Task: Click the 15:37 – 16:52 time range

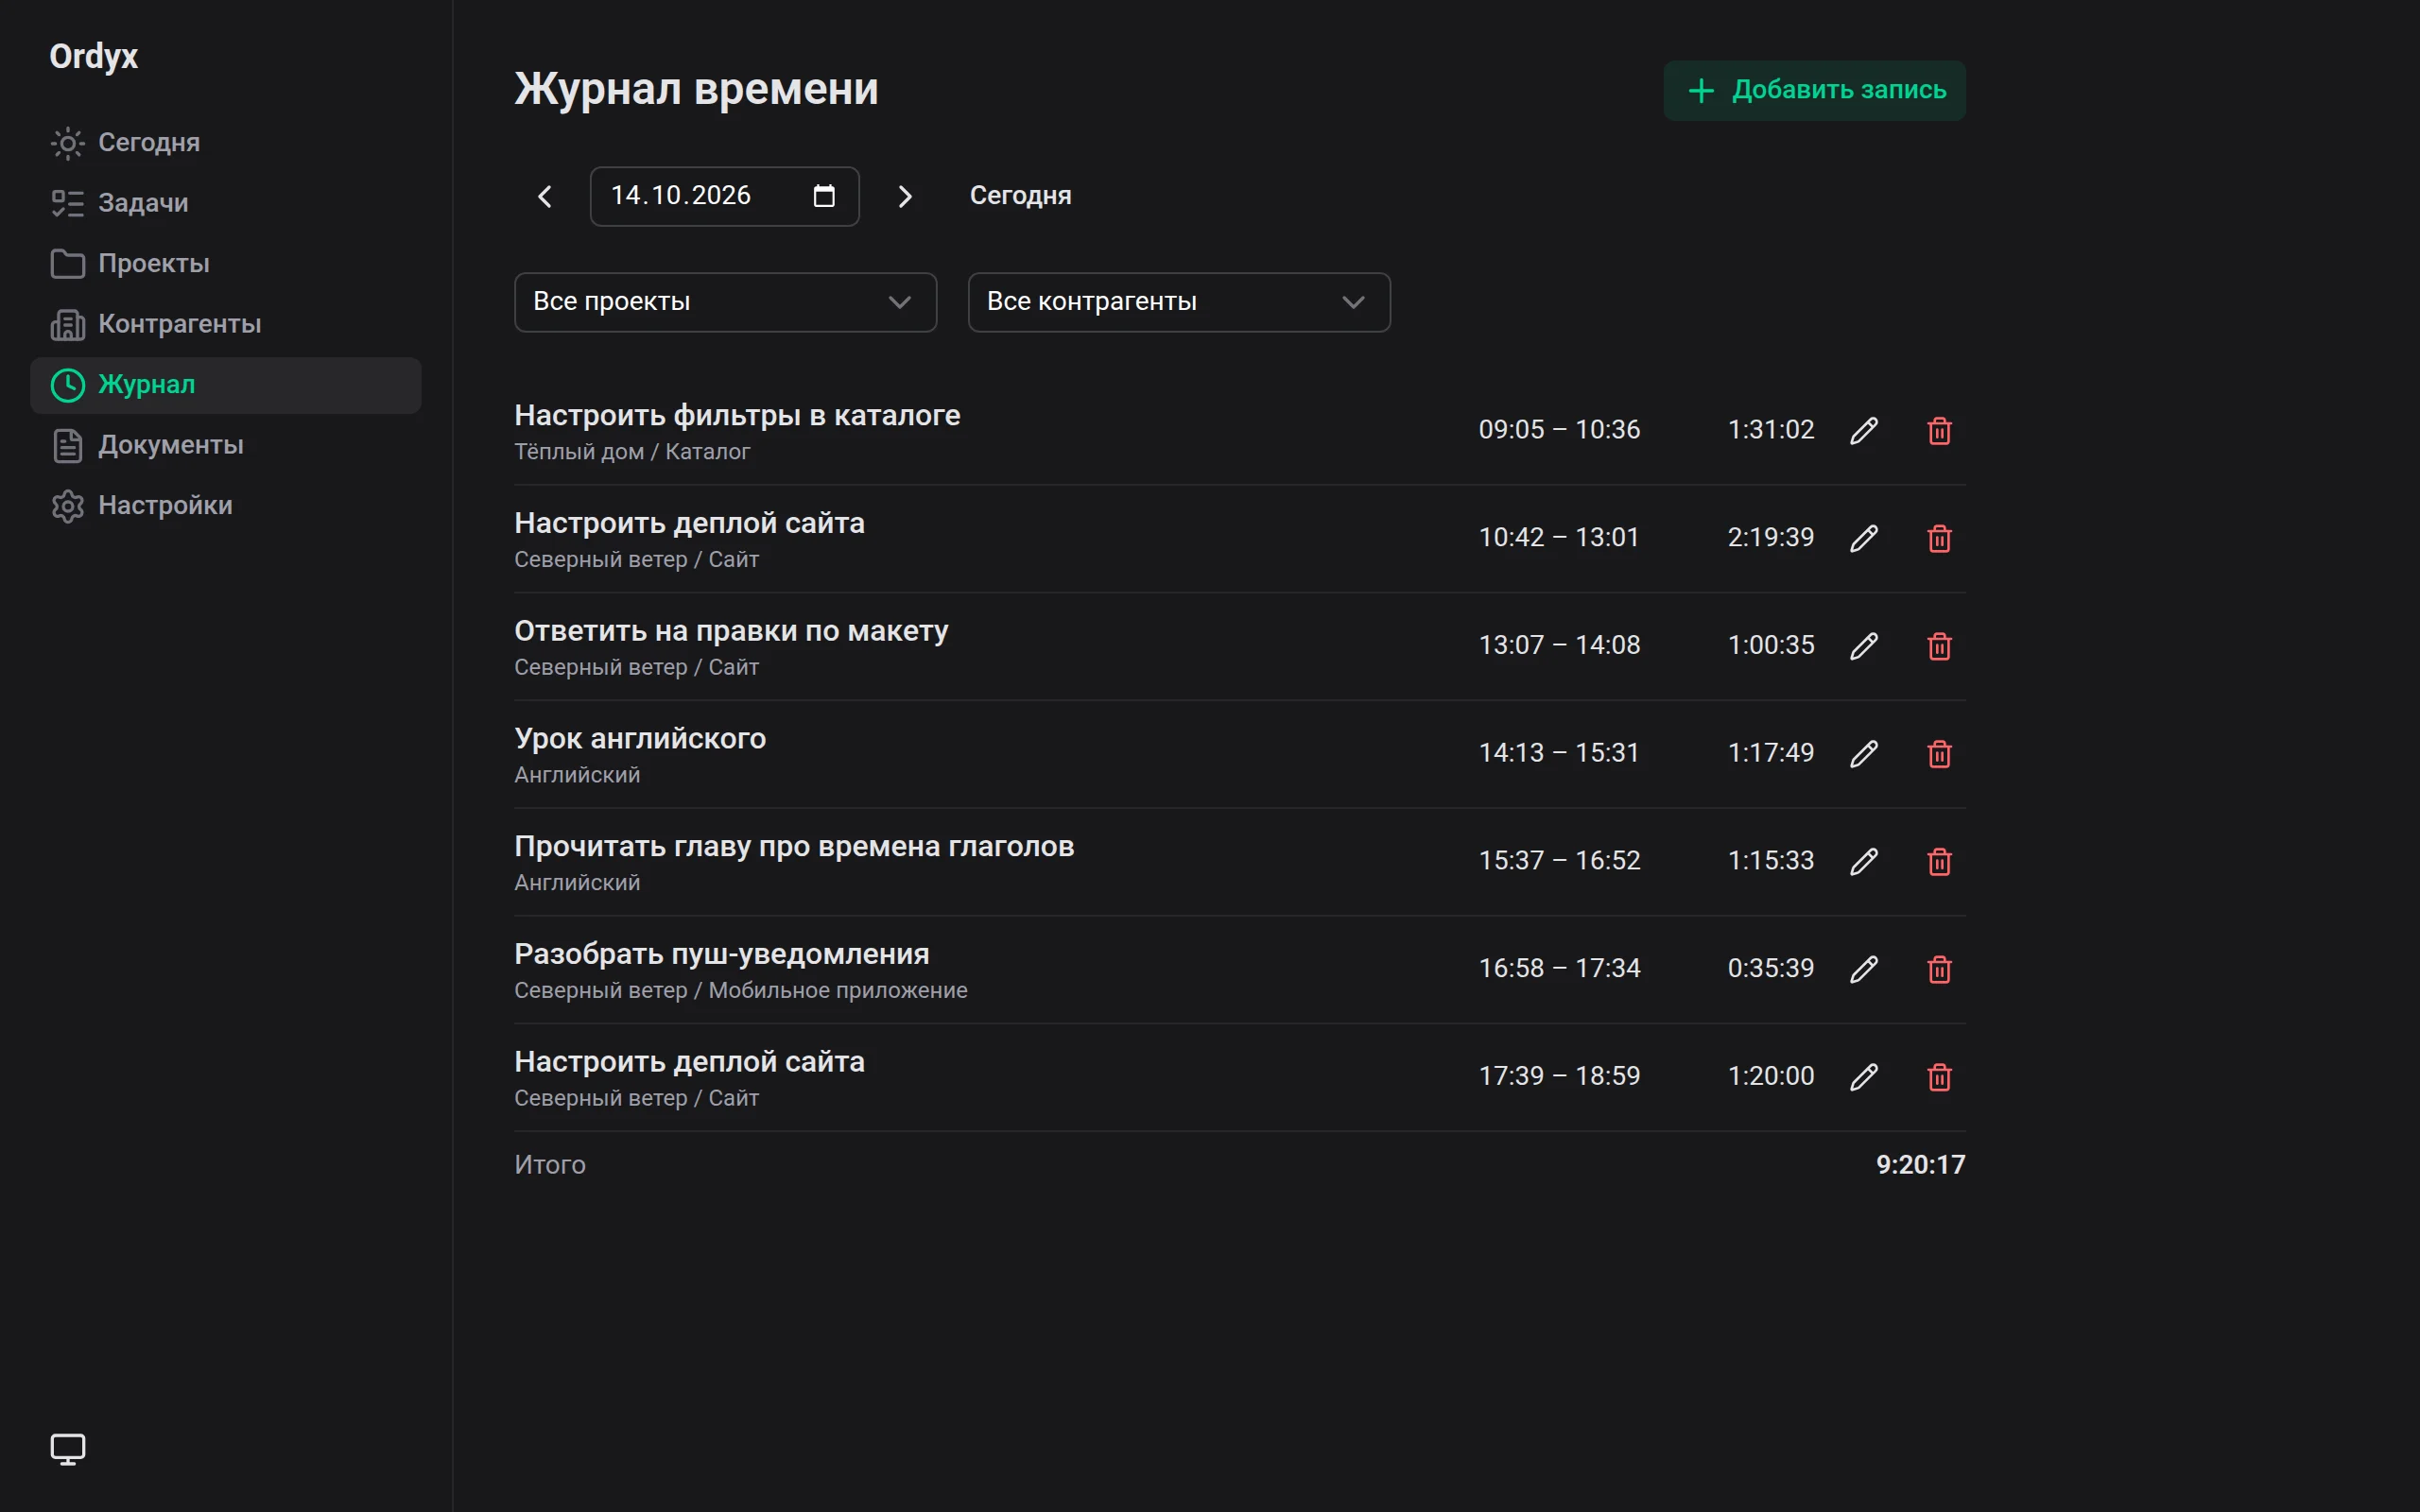Action: (x=1559, y=861)
